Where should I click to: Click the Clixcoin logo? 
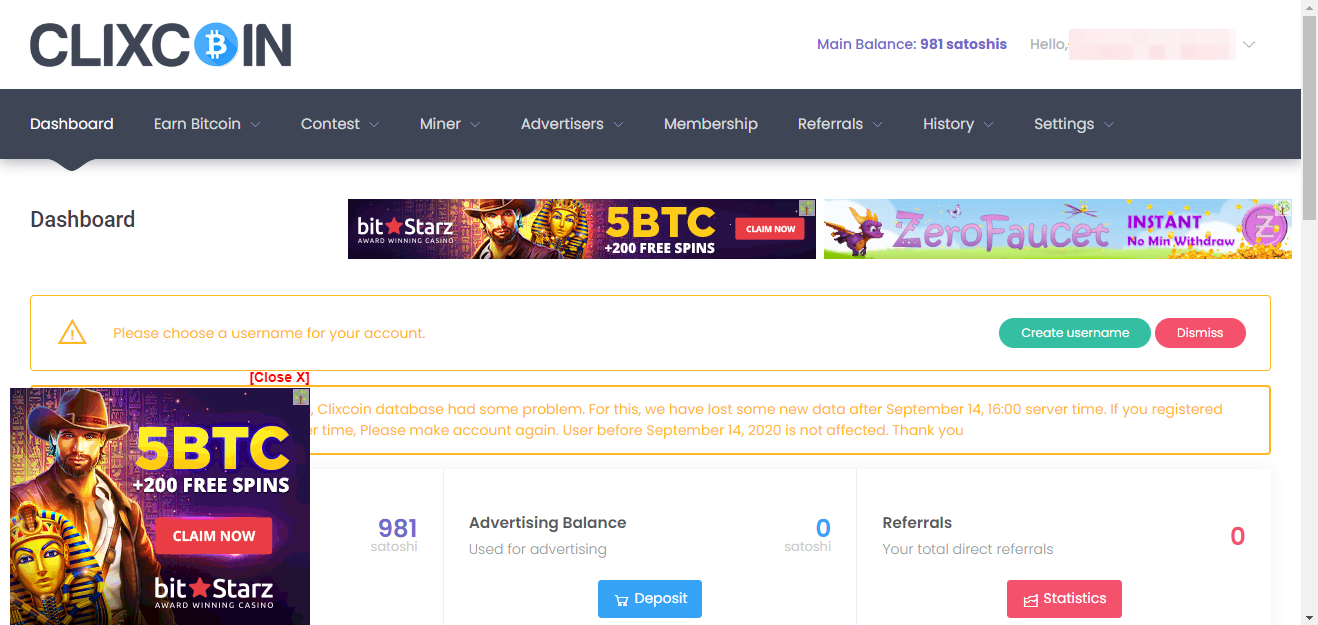(x=161, y=45)
